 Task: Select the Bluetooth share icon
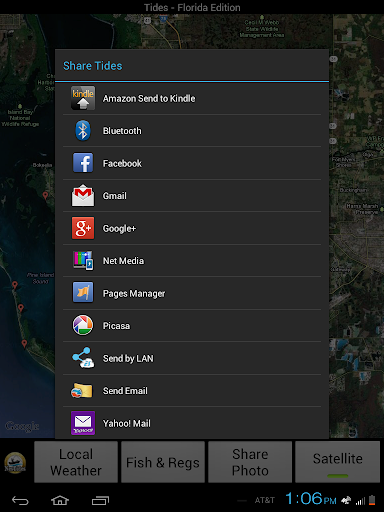83,131
